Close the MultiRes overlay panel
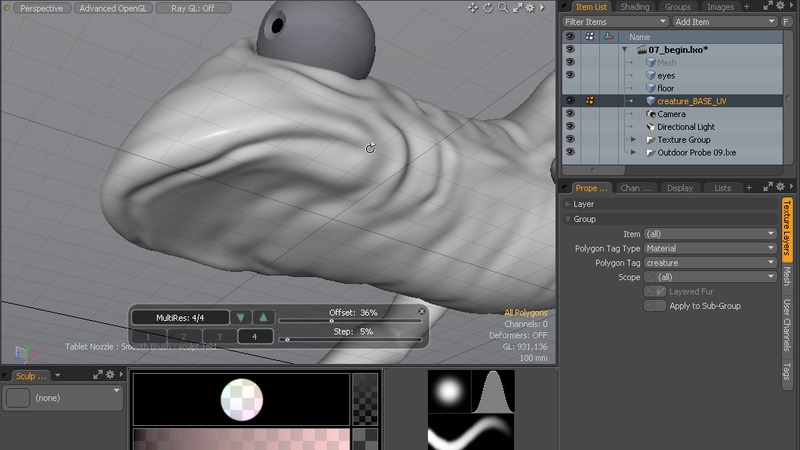 coord(421,311)
